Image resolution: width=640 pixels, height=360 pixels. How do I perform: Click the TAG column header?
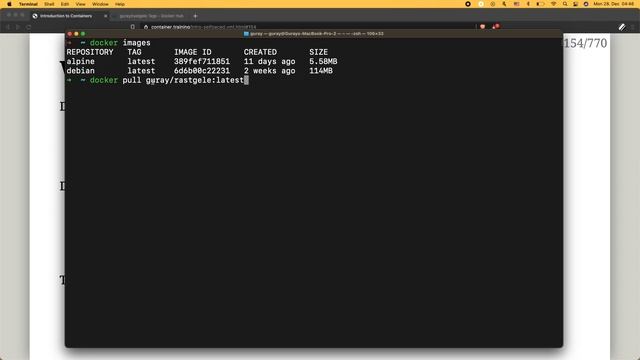click(x=134, y=52)
